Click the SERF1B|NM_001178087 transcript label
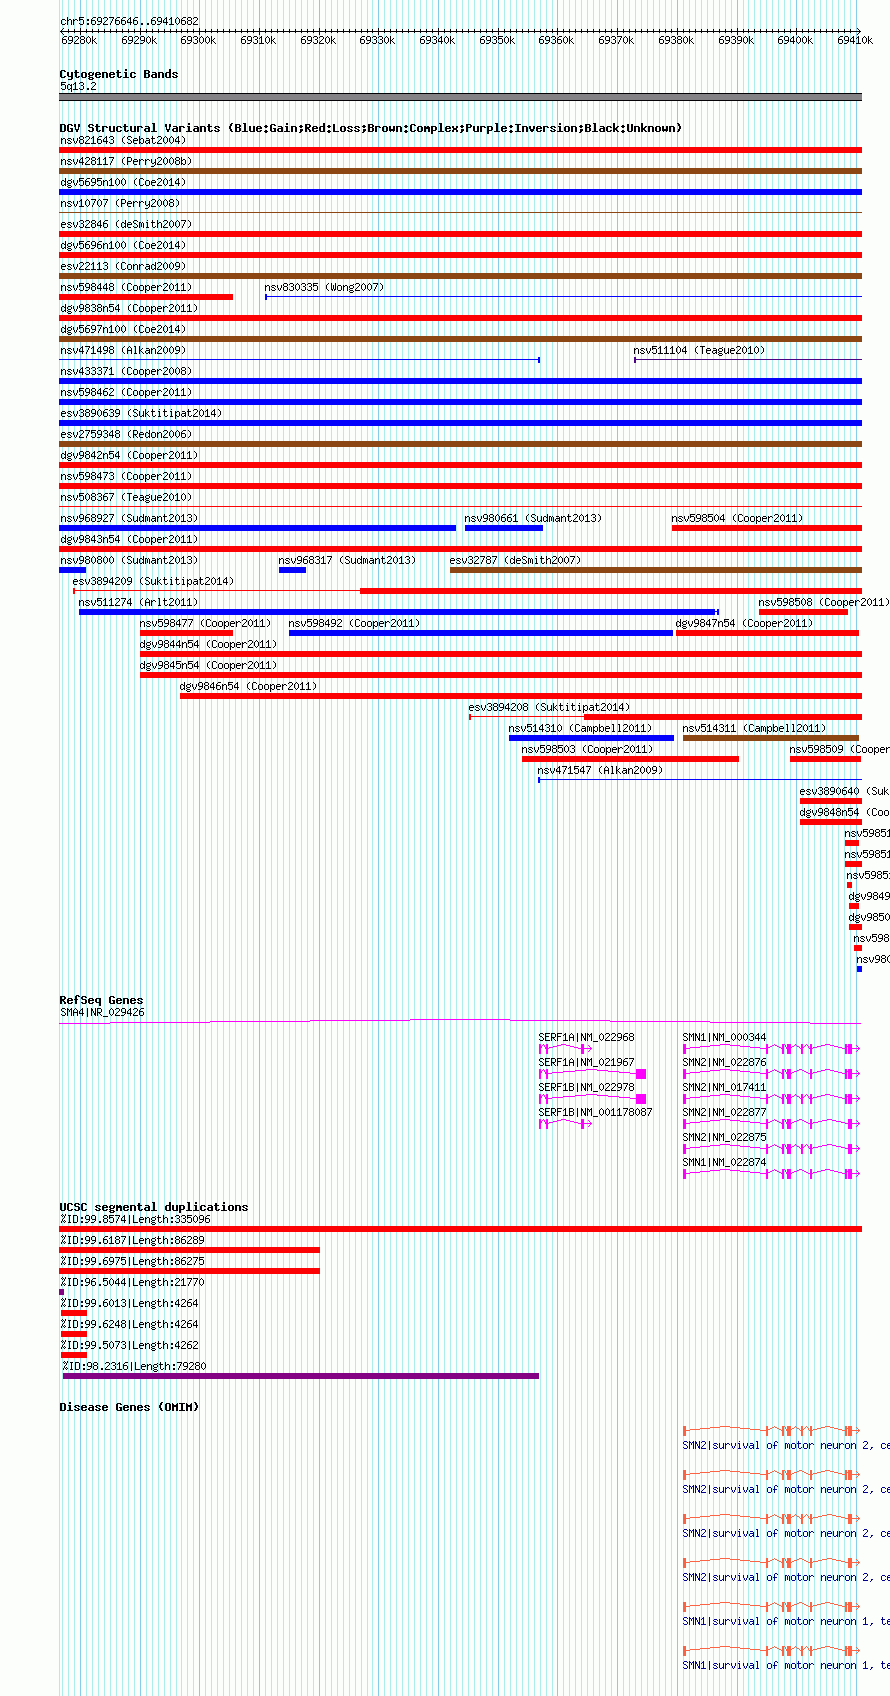Screen dimensions: 890x1696 click(595, 1112)
